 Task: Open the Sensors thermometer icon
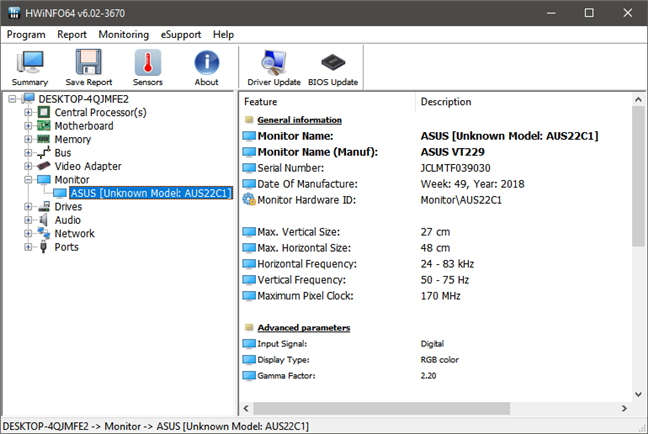point(148,62)
